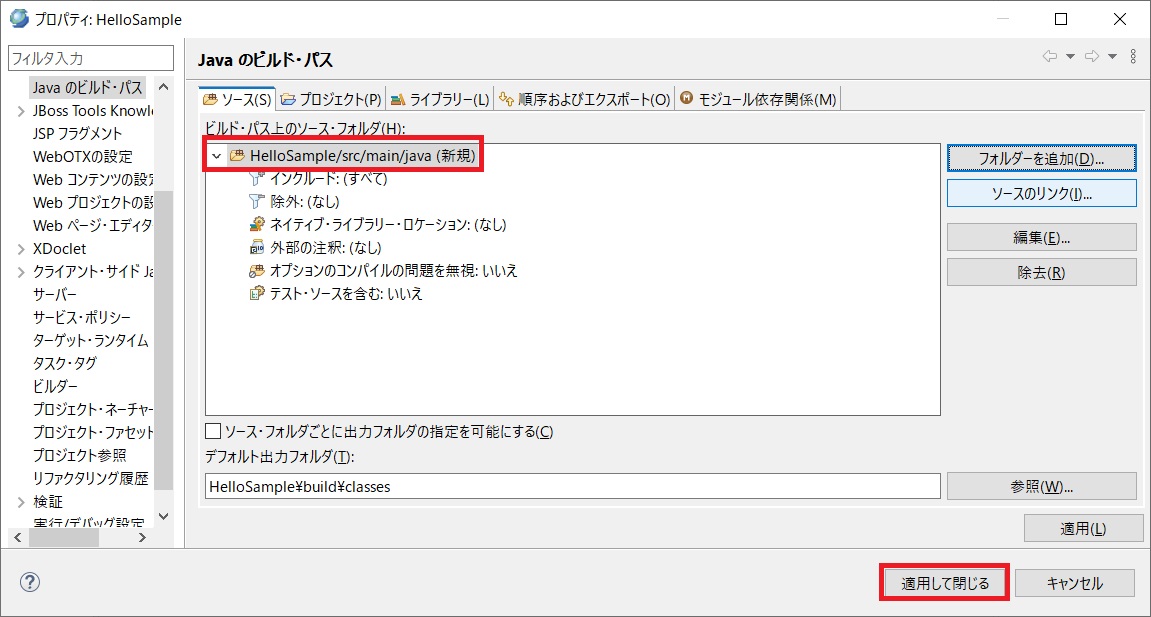The height and width of the screenshot is (617, 1151).
Task: Click the 参照(W)... button
Action: click(1042, 486)
